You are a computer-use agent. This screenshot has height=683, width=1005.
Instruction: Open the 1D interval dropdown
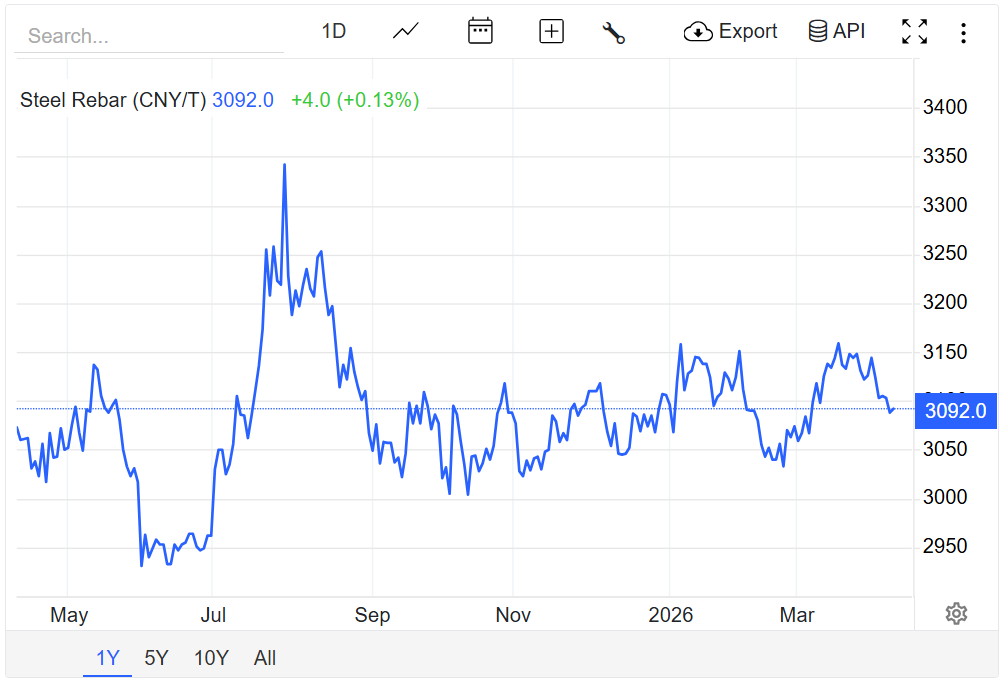click(x=333, y=31)
